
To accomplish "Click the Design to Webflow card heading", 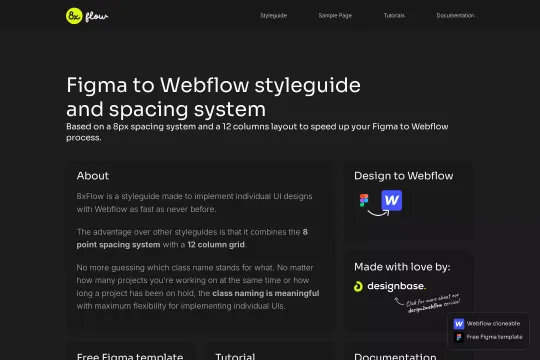I will tap(404, 176).
